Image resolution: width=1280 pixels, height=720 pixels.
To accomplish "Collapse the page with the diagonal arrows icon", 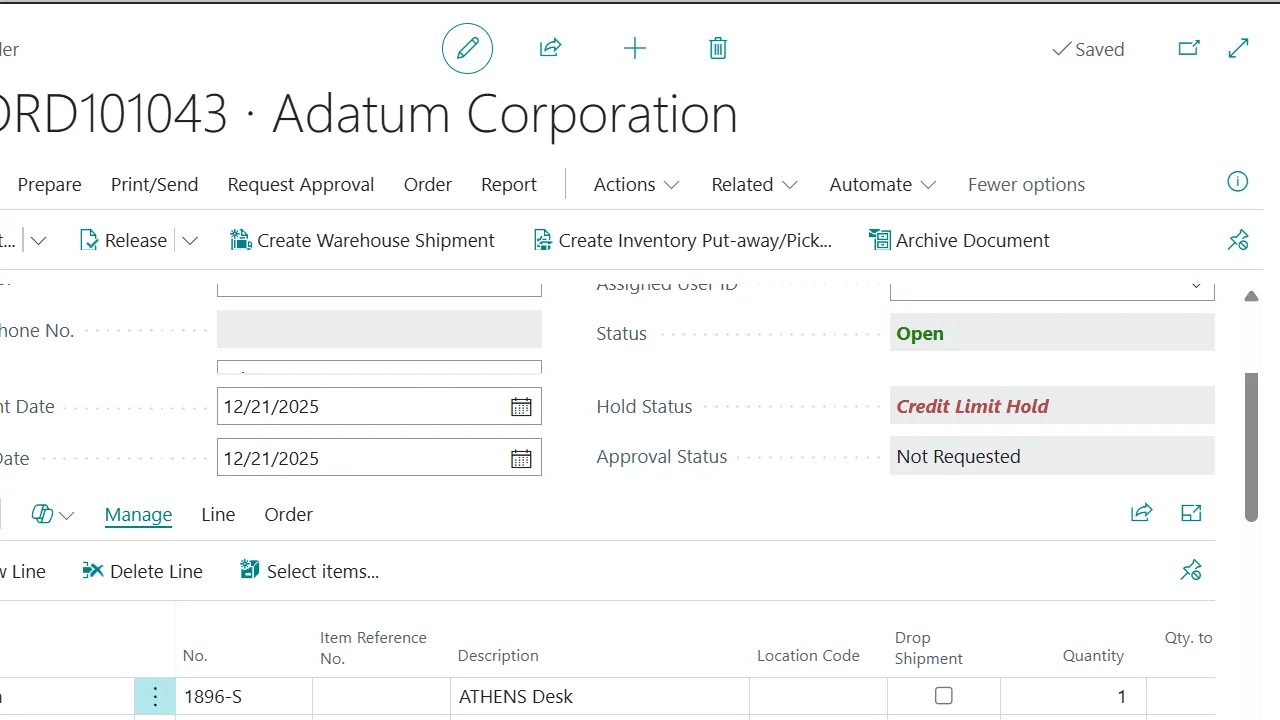I will point(1239,48).
